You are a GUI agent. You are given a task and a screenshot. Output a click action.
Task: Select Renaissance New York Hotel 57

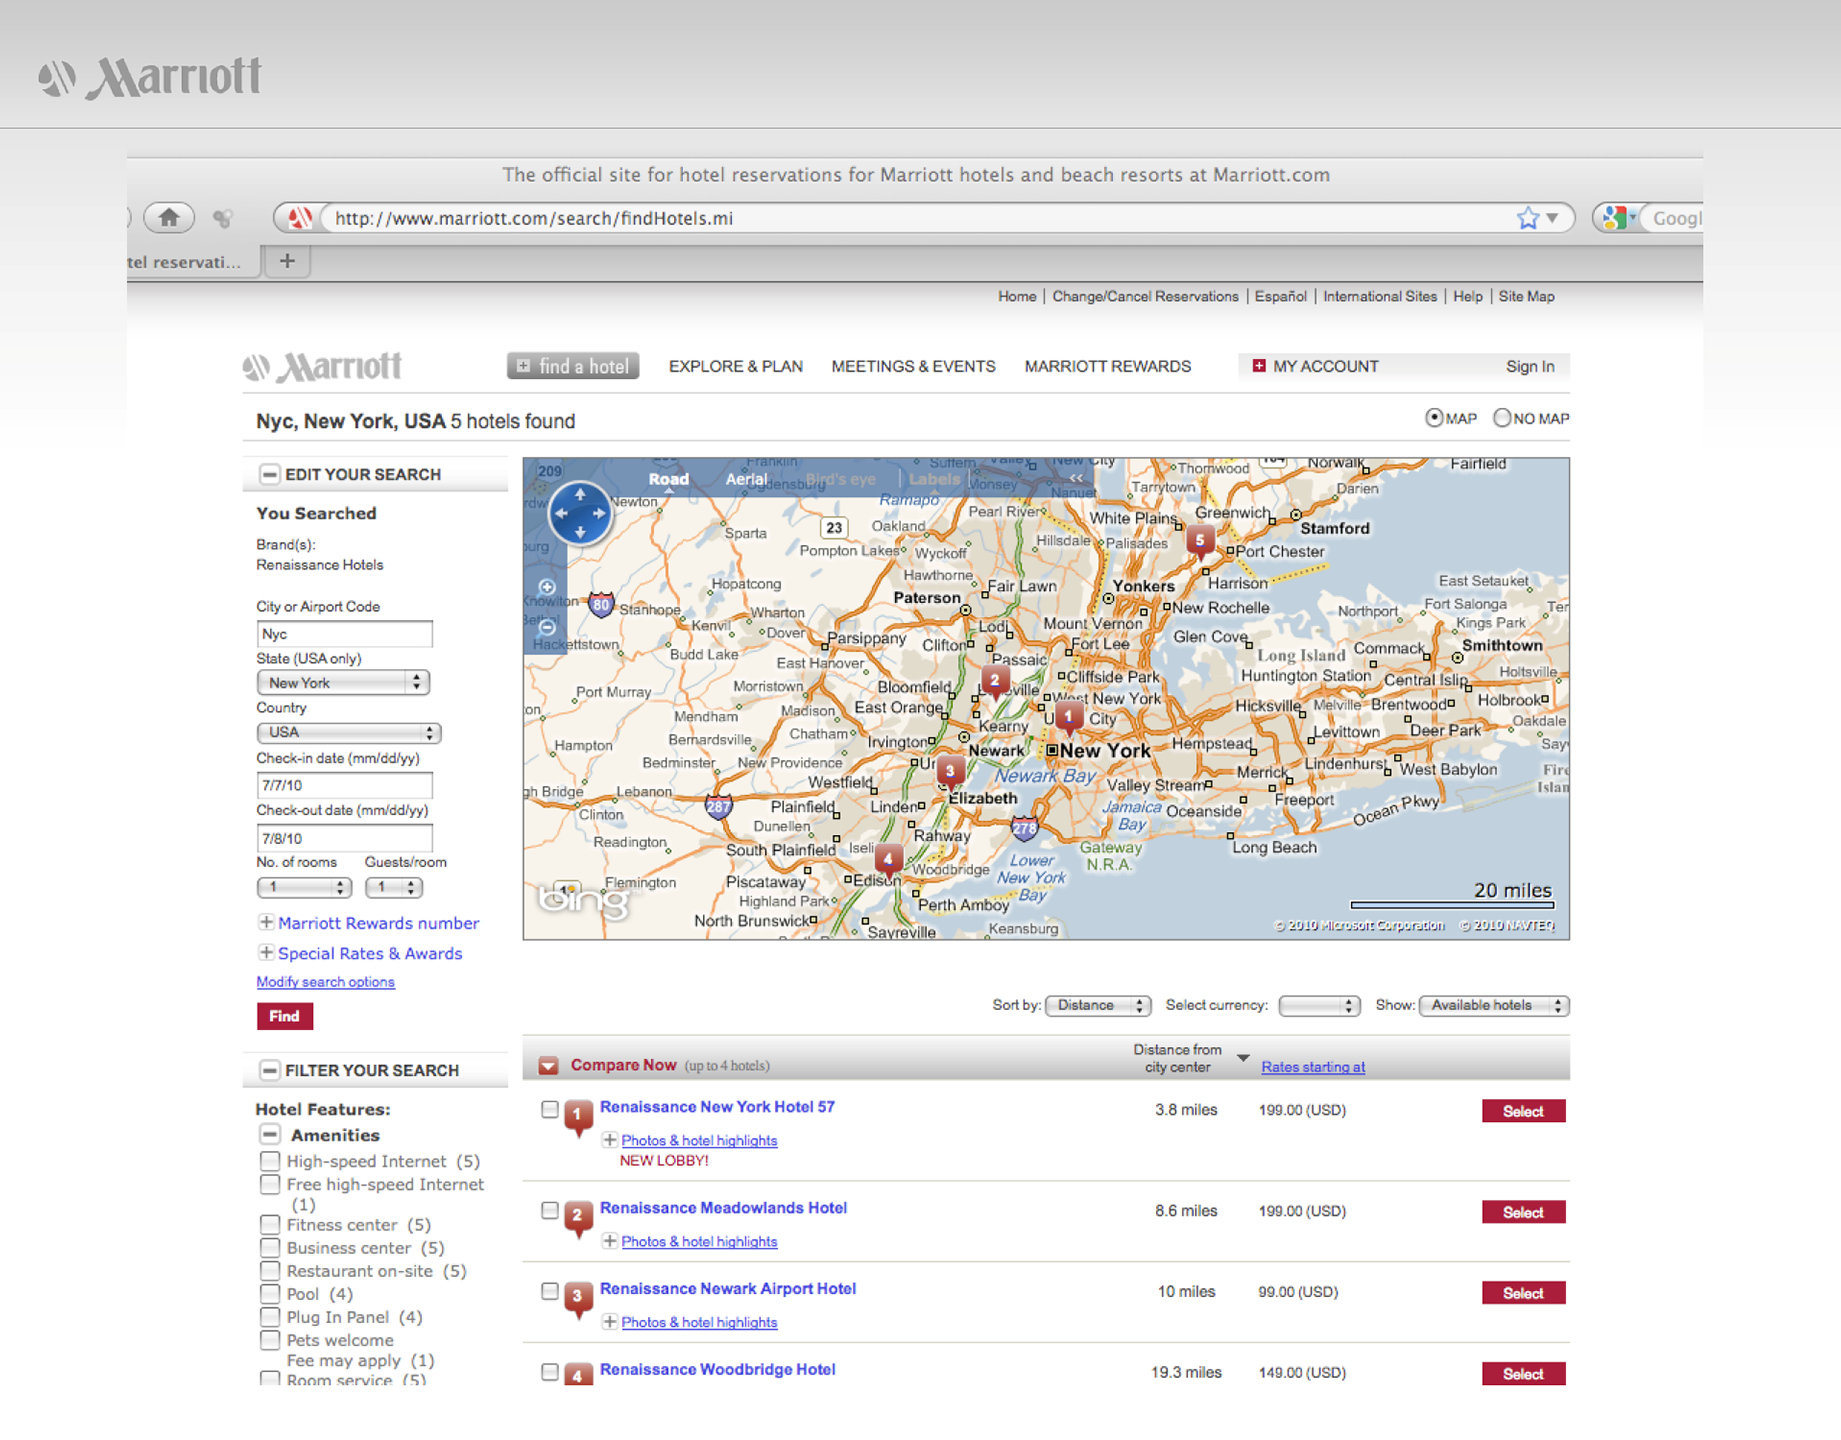(1523, 1111)
